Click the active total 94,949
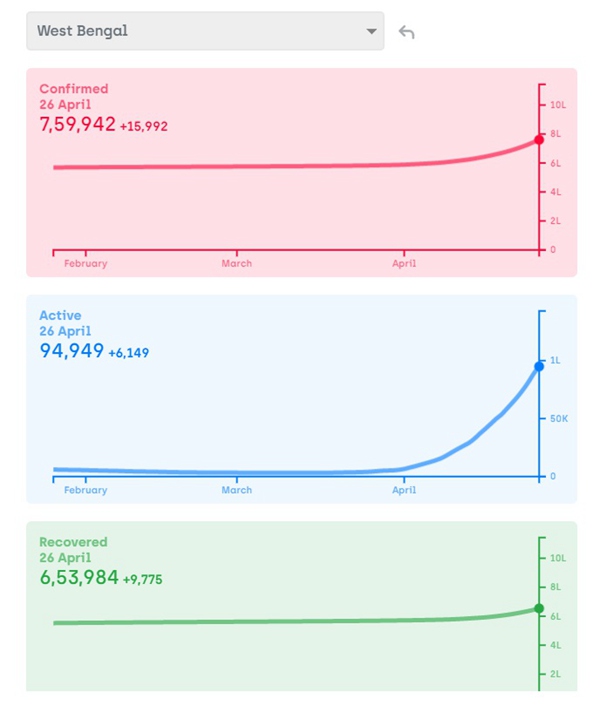Image resolution: width=600 pixels, height=706 pixels. point(71,351)
